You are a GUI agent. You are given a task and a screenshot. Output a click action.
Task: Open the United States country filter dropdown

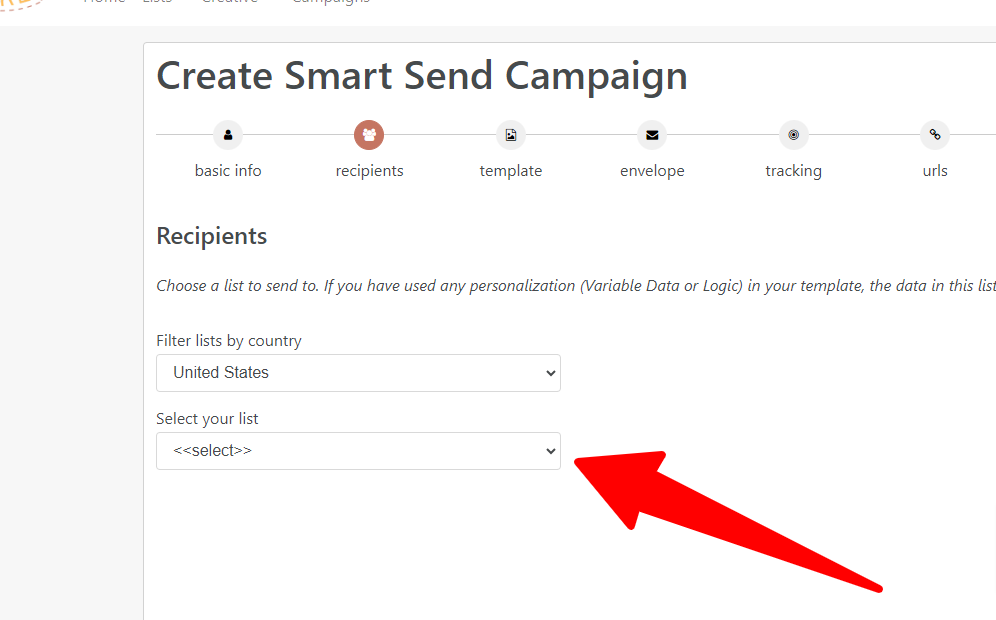point(358,373)
